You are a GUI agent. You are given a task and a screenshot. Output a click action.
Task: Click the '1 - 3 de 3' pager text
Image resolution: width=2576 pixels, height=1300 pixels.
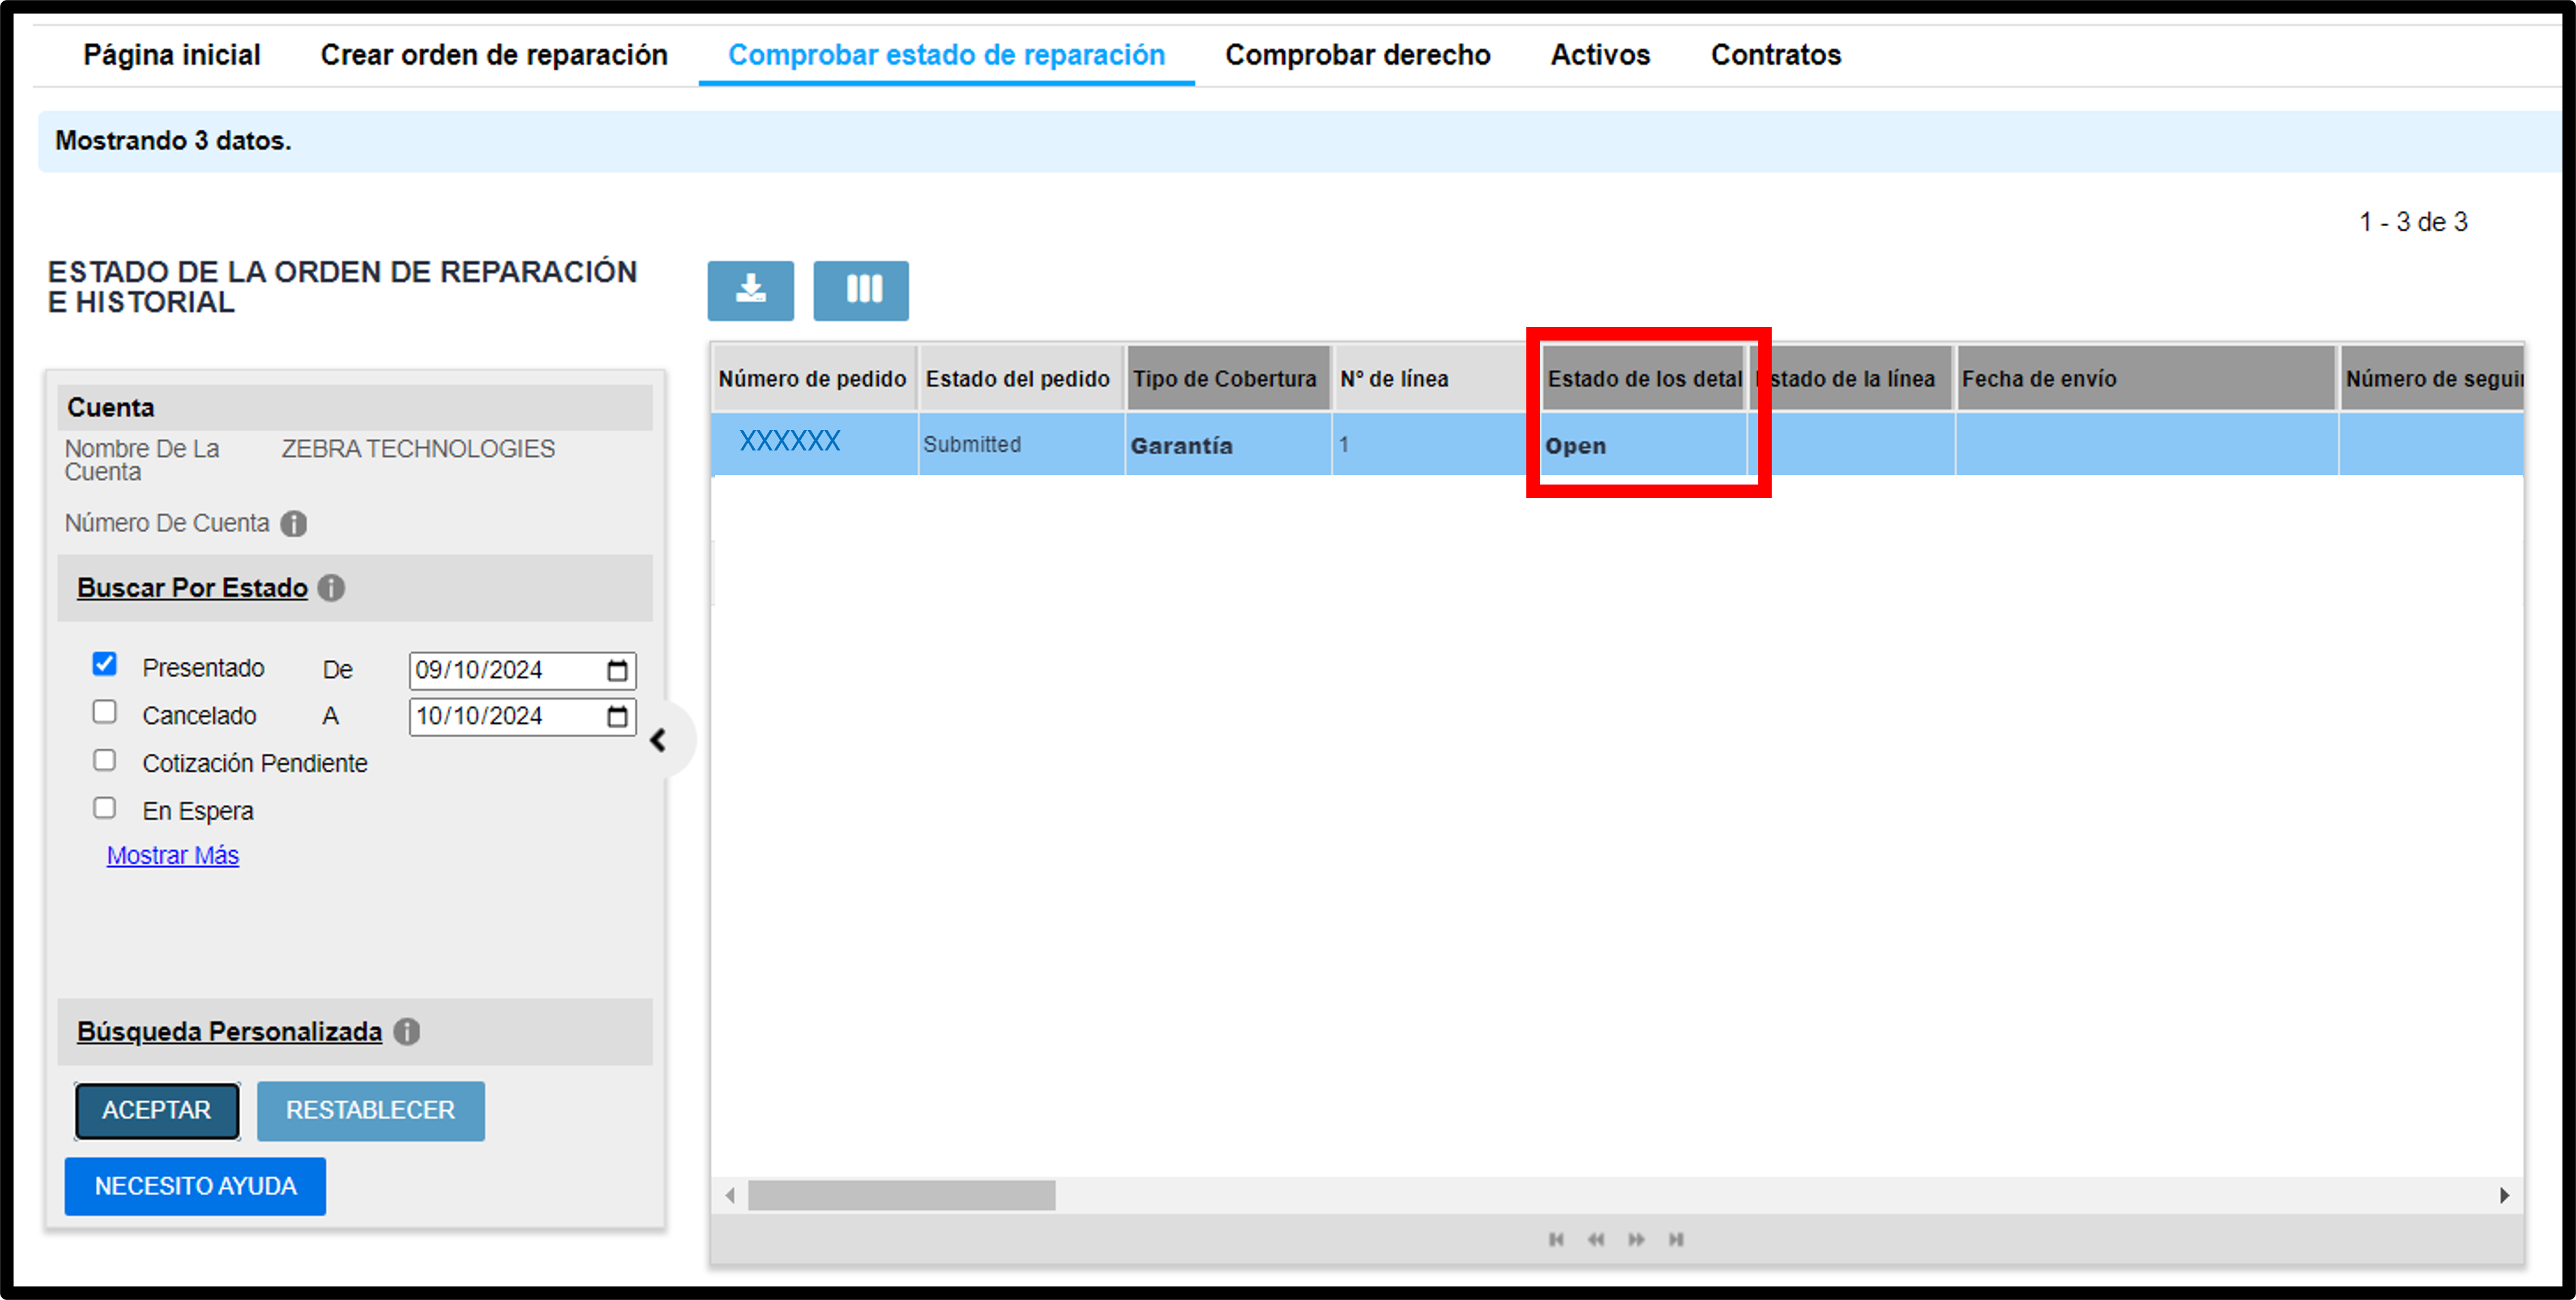(x=2413, y=222)
